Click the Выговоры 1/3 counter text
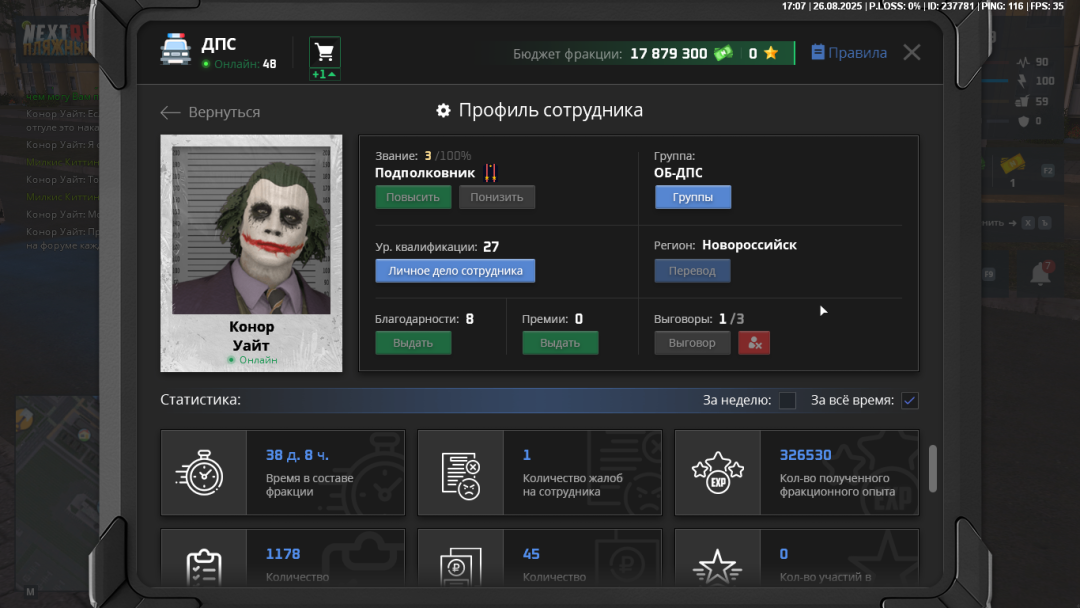This screenshot has height=608, width=1080. 699,319
